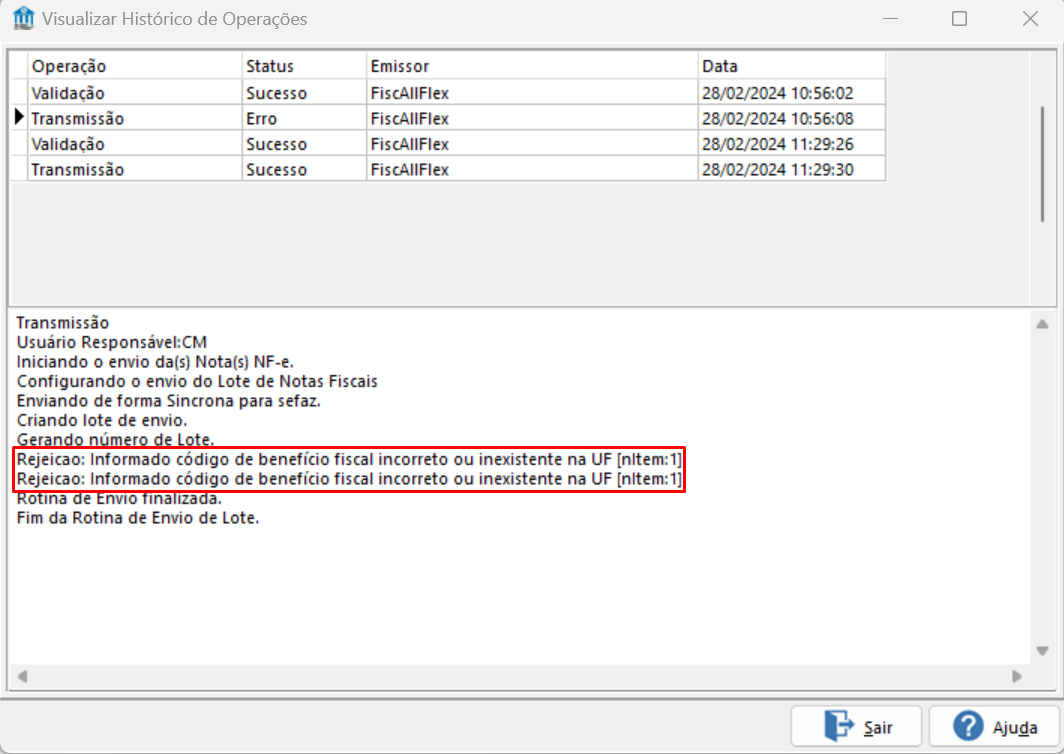Open the Ajuda help button
Viewport: 1064px width, 754px height.
994,727
